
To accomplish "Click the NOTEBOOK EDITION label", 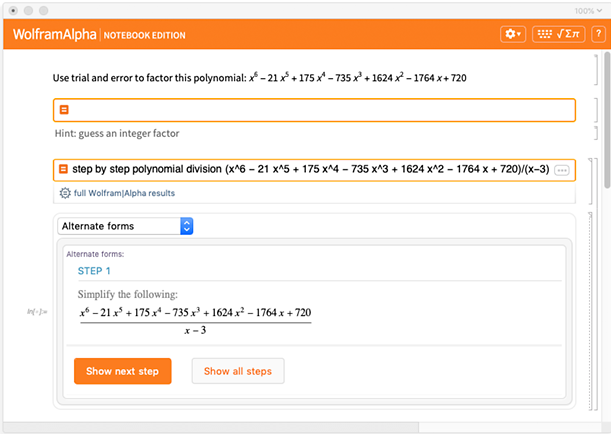I will pos(145,35).
